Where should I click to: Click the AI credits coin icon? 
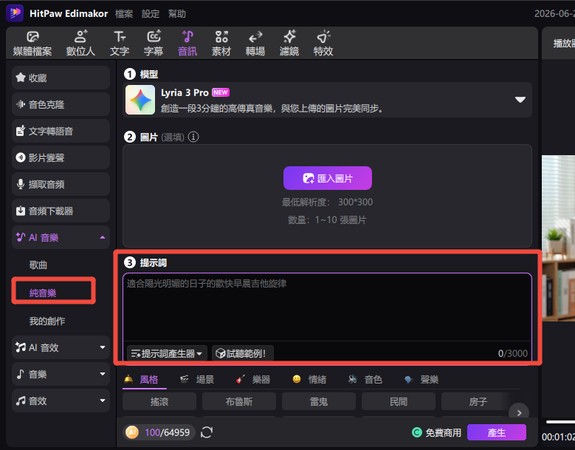[132, 432]
